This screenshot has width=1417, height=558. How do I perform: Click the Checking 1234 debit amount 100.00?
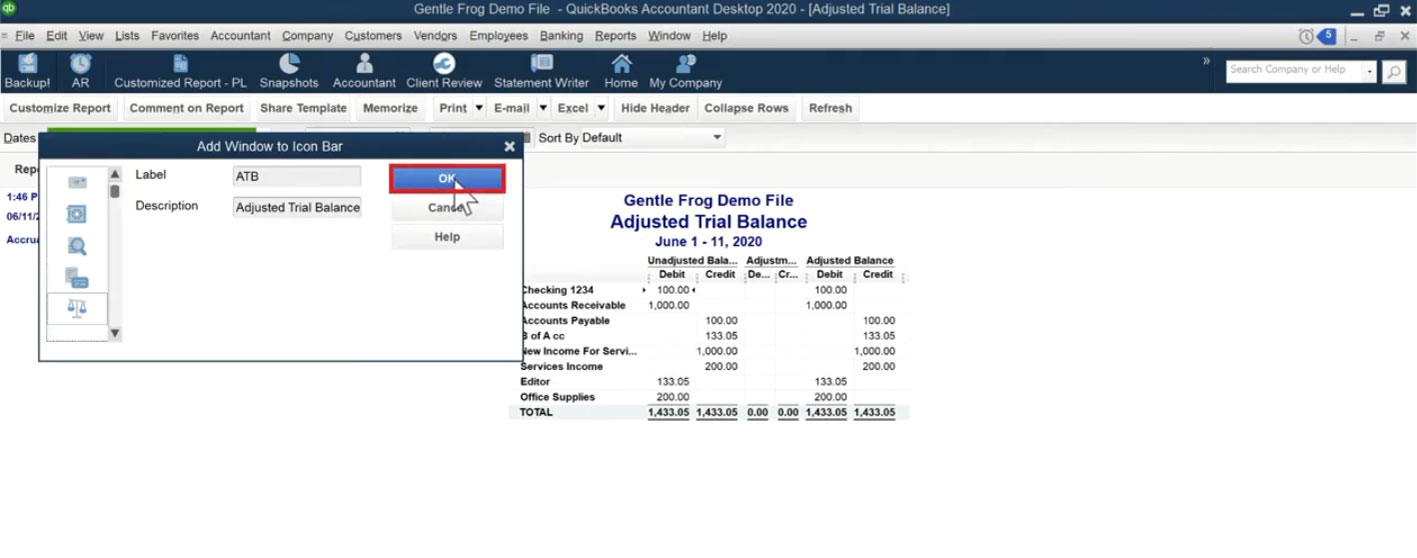tap(673, 290)
